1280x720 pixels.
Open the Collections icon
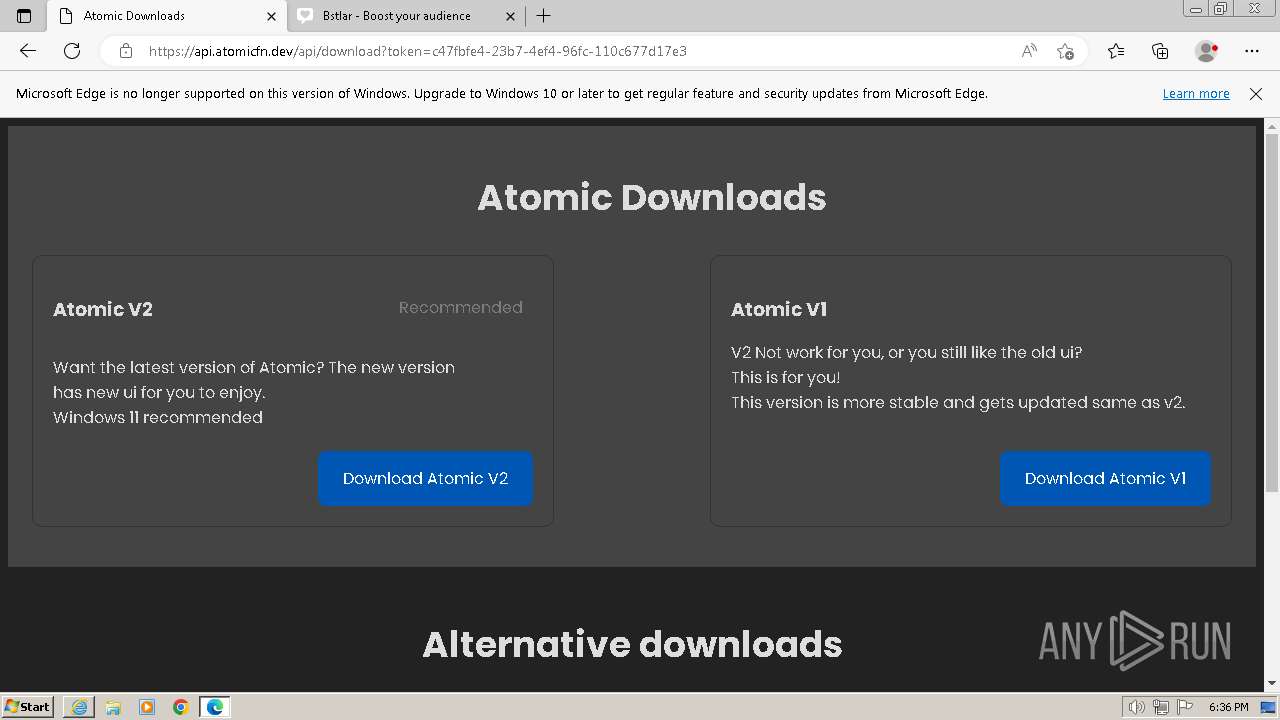point(1160,51)
